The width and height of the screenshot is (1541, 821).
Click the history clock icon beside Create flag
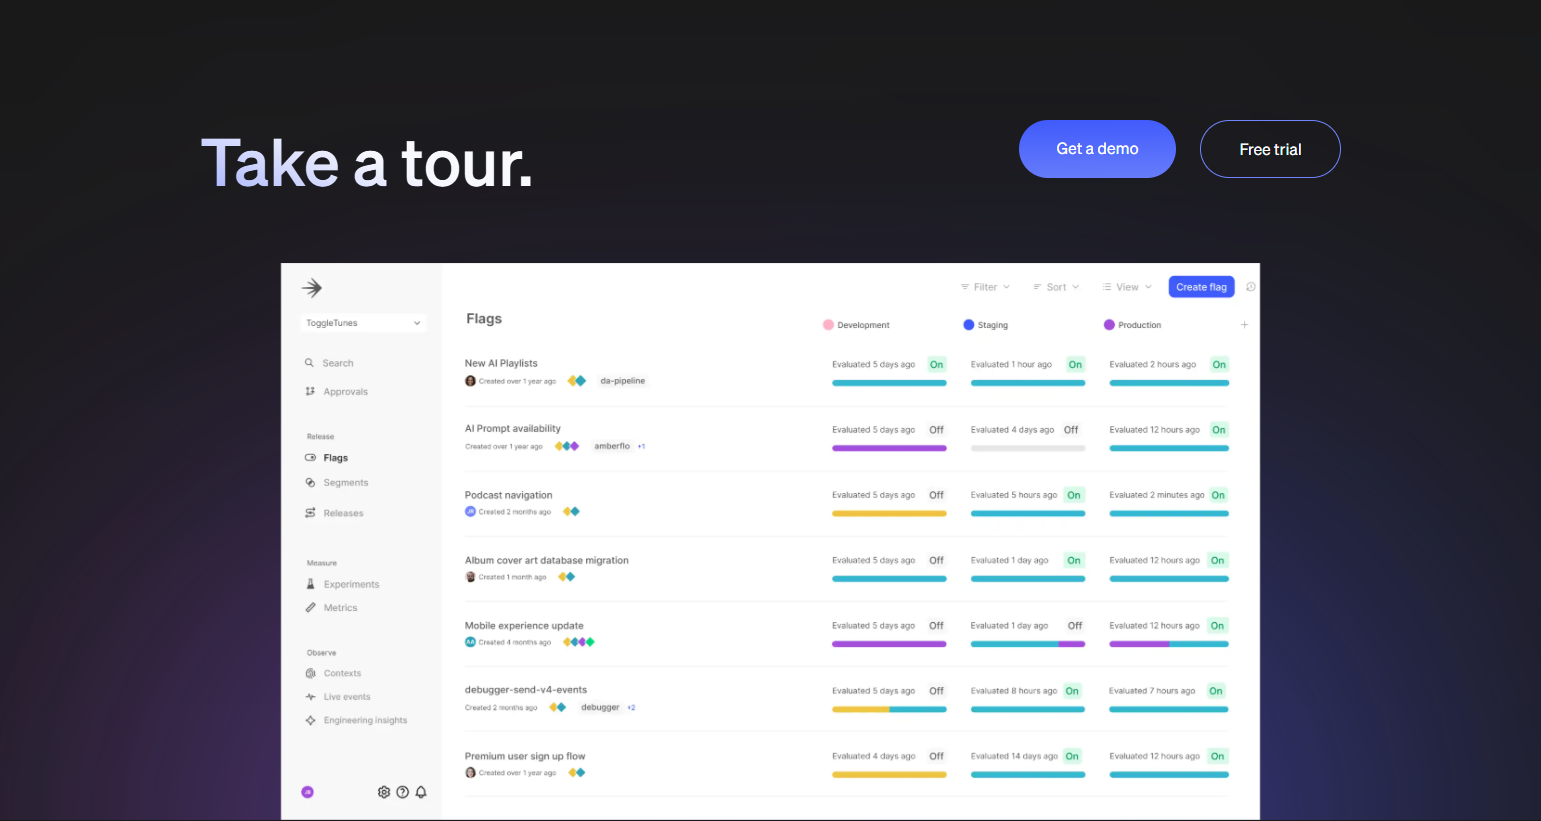point(1250,286)
